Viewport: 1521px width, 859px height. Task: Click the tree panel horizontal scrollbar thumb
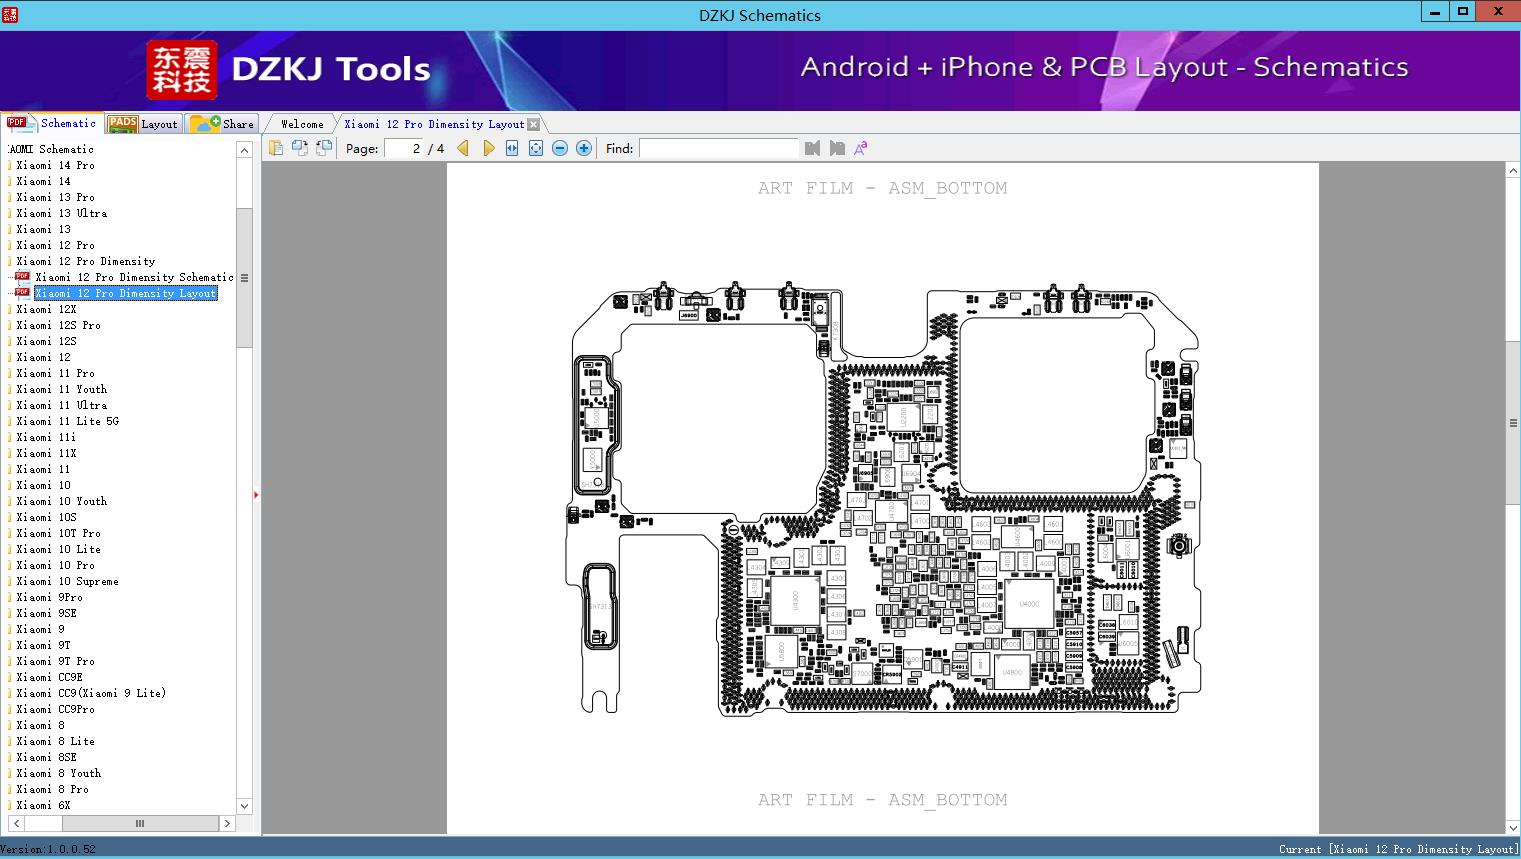click(140, 824)
